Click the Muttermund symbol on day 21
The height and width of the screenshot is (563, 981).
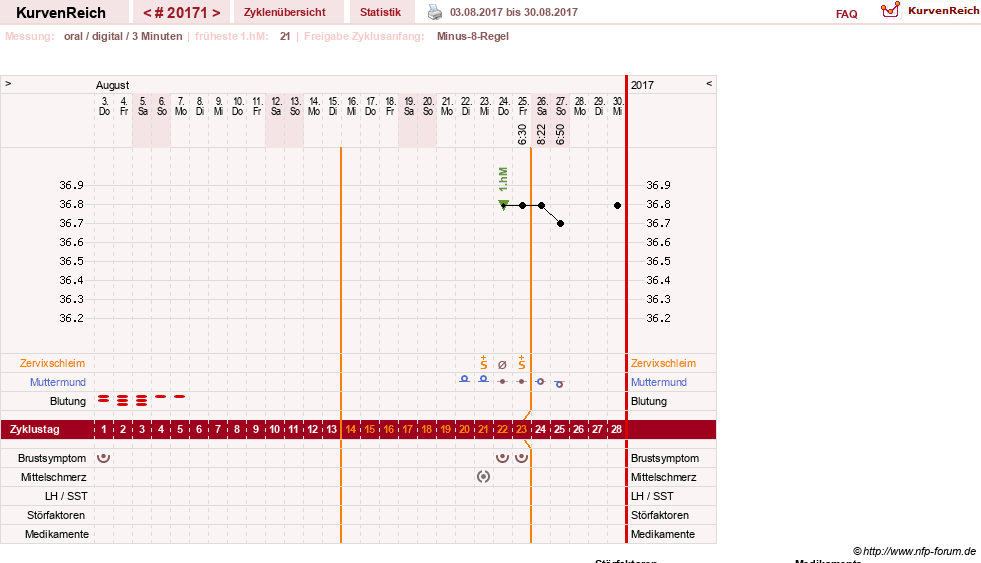coord(484,379)
